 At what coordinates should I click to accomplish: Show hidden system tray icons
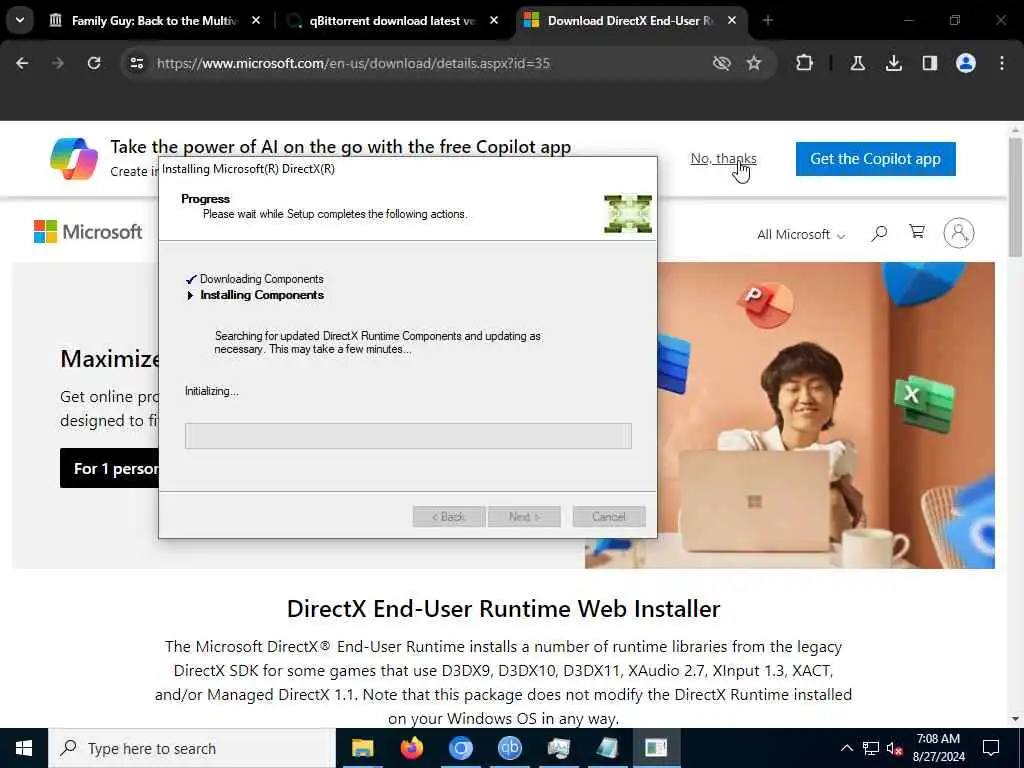pyautogui.click(x=846, y=748)
